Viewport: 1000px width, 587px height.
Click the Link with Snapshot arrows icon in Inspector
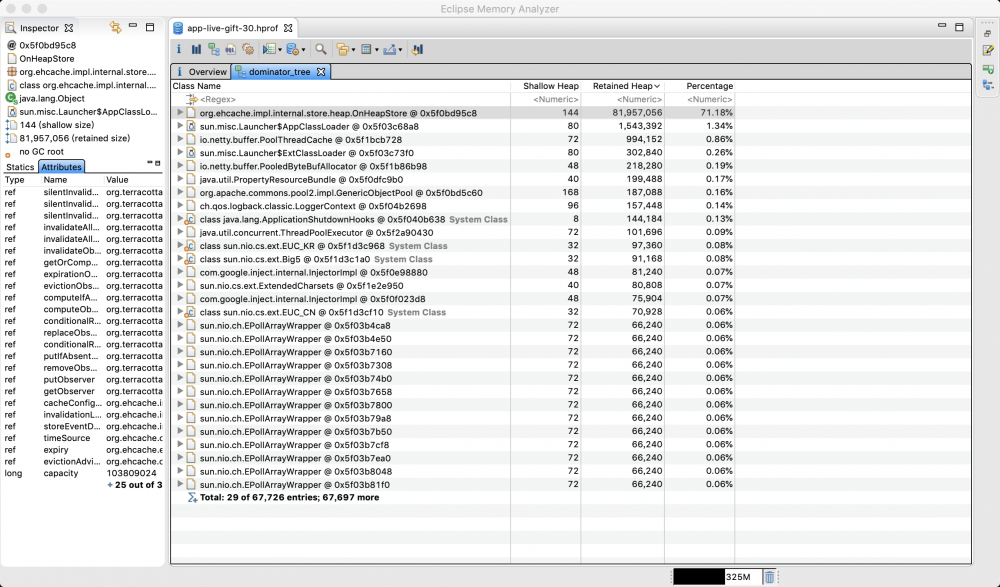pos(115,27)
